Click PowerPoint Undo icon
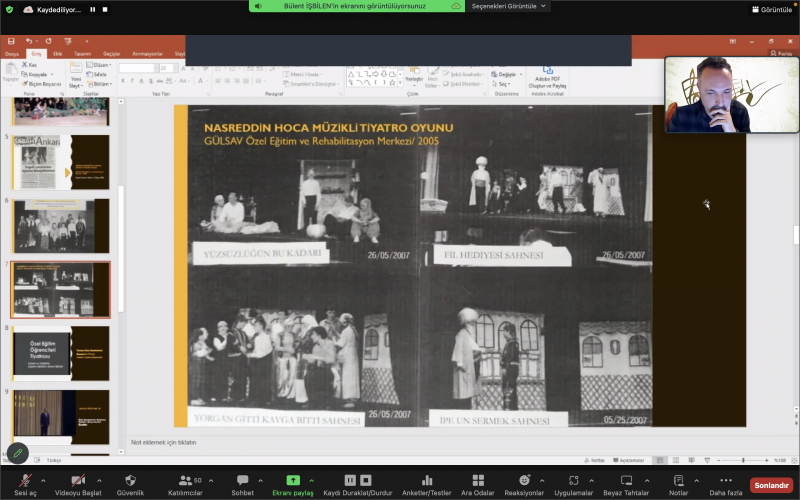The image size is (800, 500). tap(29, 41)
